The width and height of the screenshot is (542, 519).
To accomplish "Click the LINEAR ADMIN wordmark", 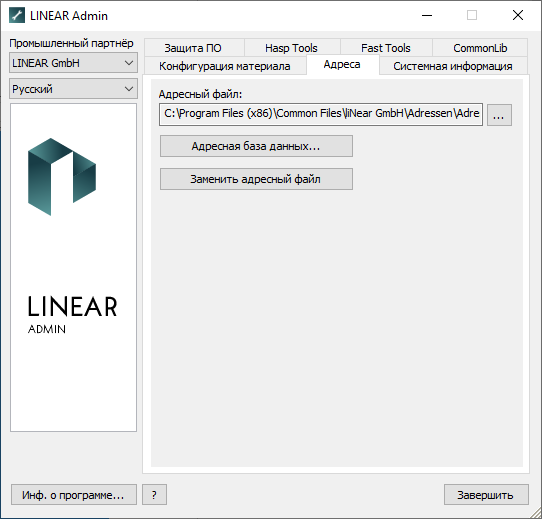I will pyautogui.click(x=72, y=315).
